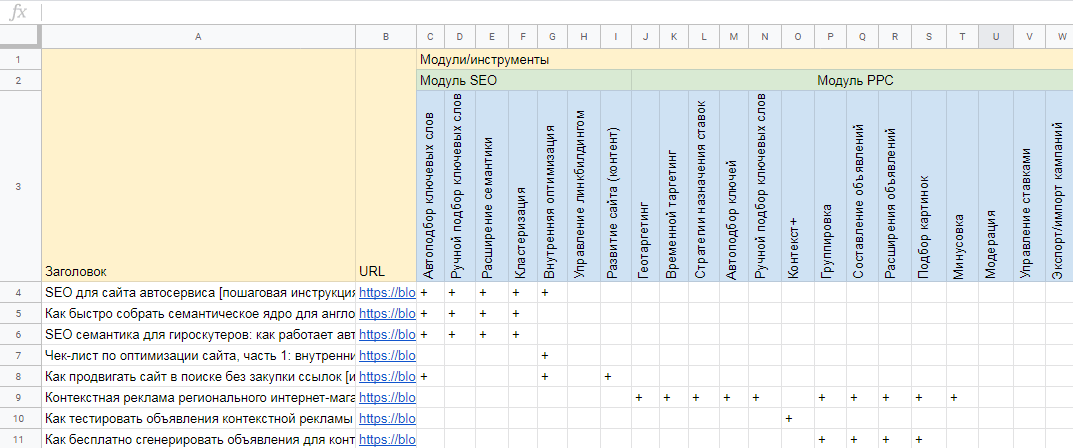Select the 'Контекст+' plus cell in row 10
This screenshot has width=1073, height=448.
point(797,418)
